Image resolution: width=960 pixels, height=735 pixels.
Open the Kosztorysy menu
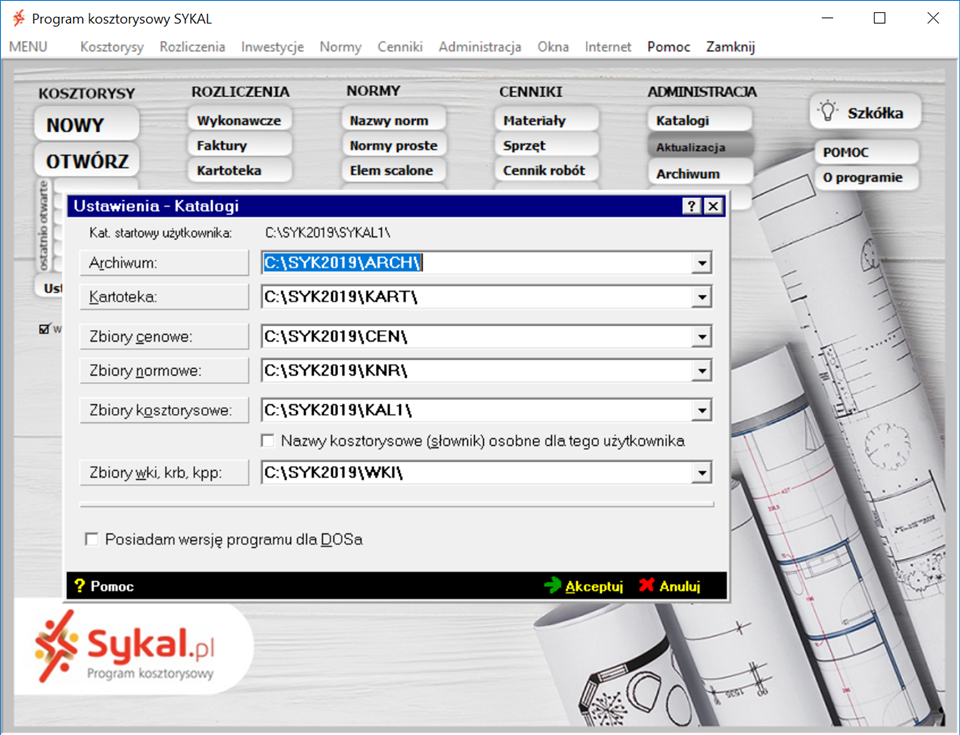[x=111, y=47]
